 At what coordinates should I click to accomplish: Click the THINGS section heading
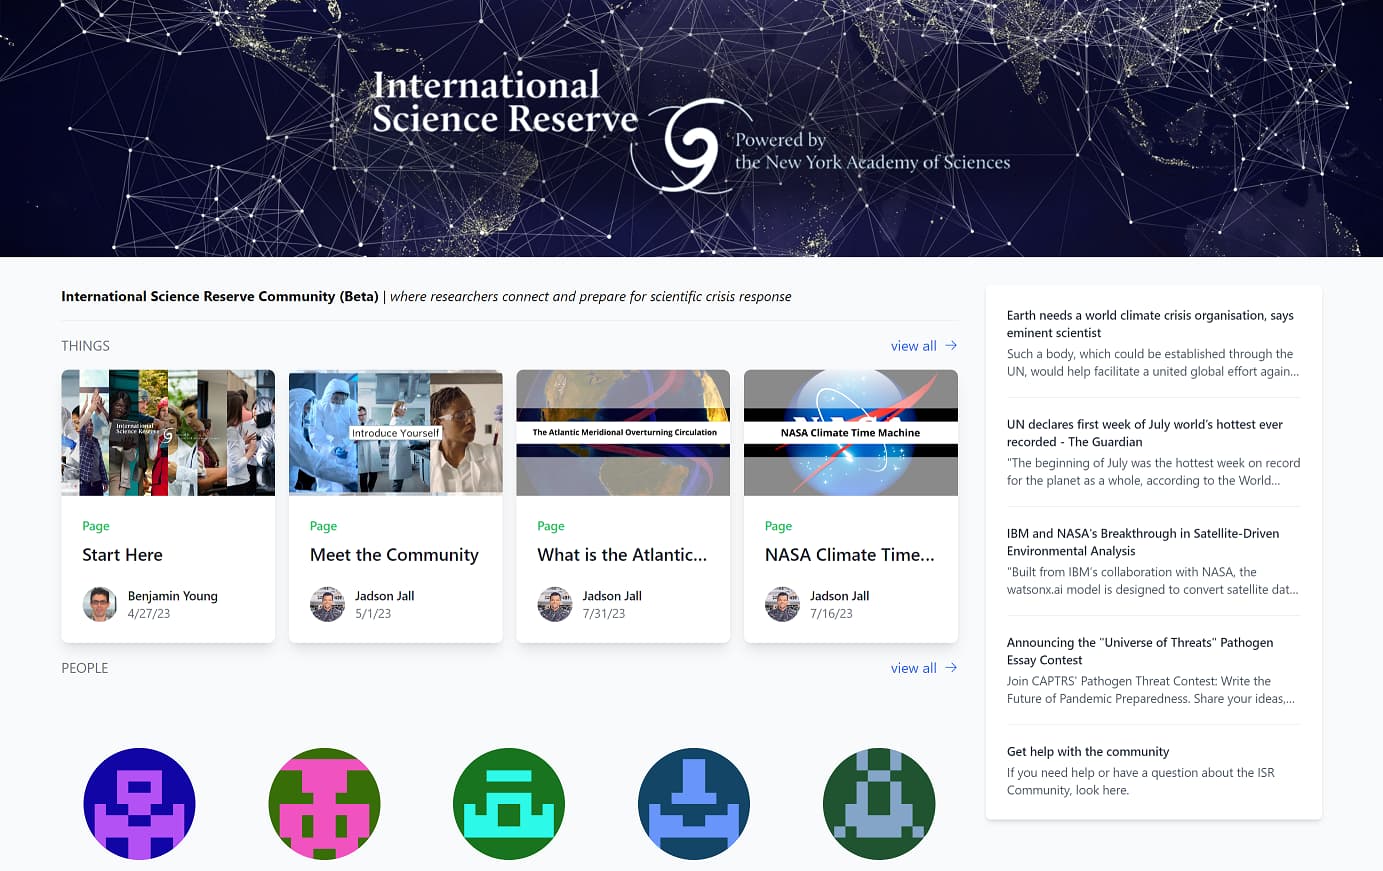point(86,346)
